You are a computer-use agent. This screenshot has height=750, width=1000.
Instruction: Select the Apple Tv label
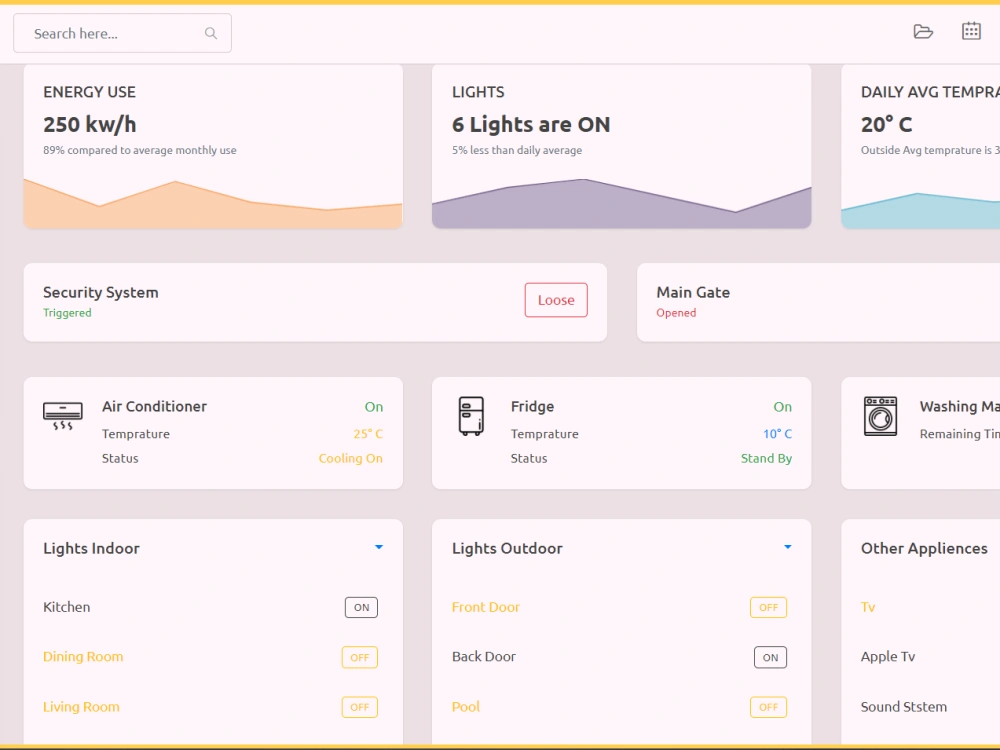point(888,657)
